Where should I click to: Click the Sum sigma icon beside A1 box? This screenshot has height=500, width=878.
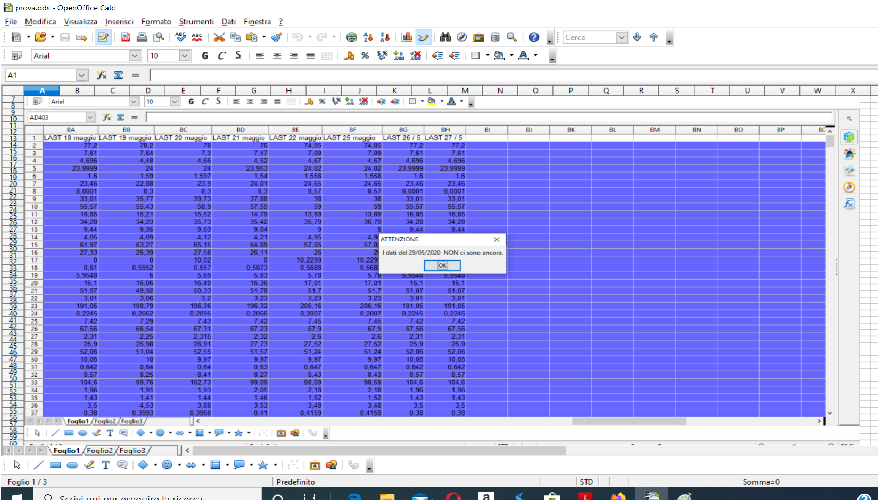point(118,75)
